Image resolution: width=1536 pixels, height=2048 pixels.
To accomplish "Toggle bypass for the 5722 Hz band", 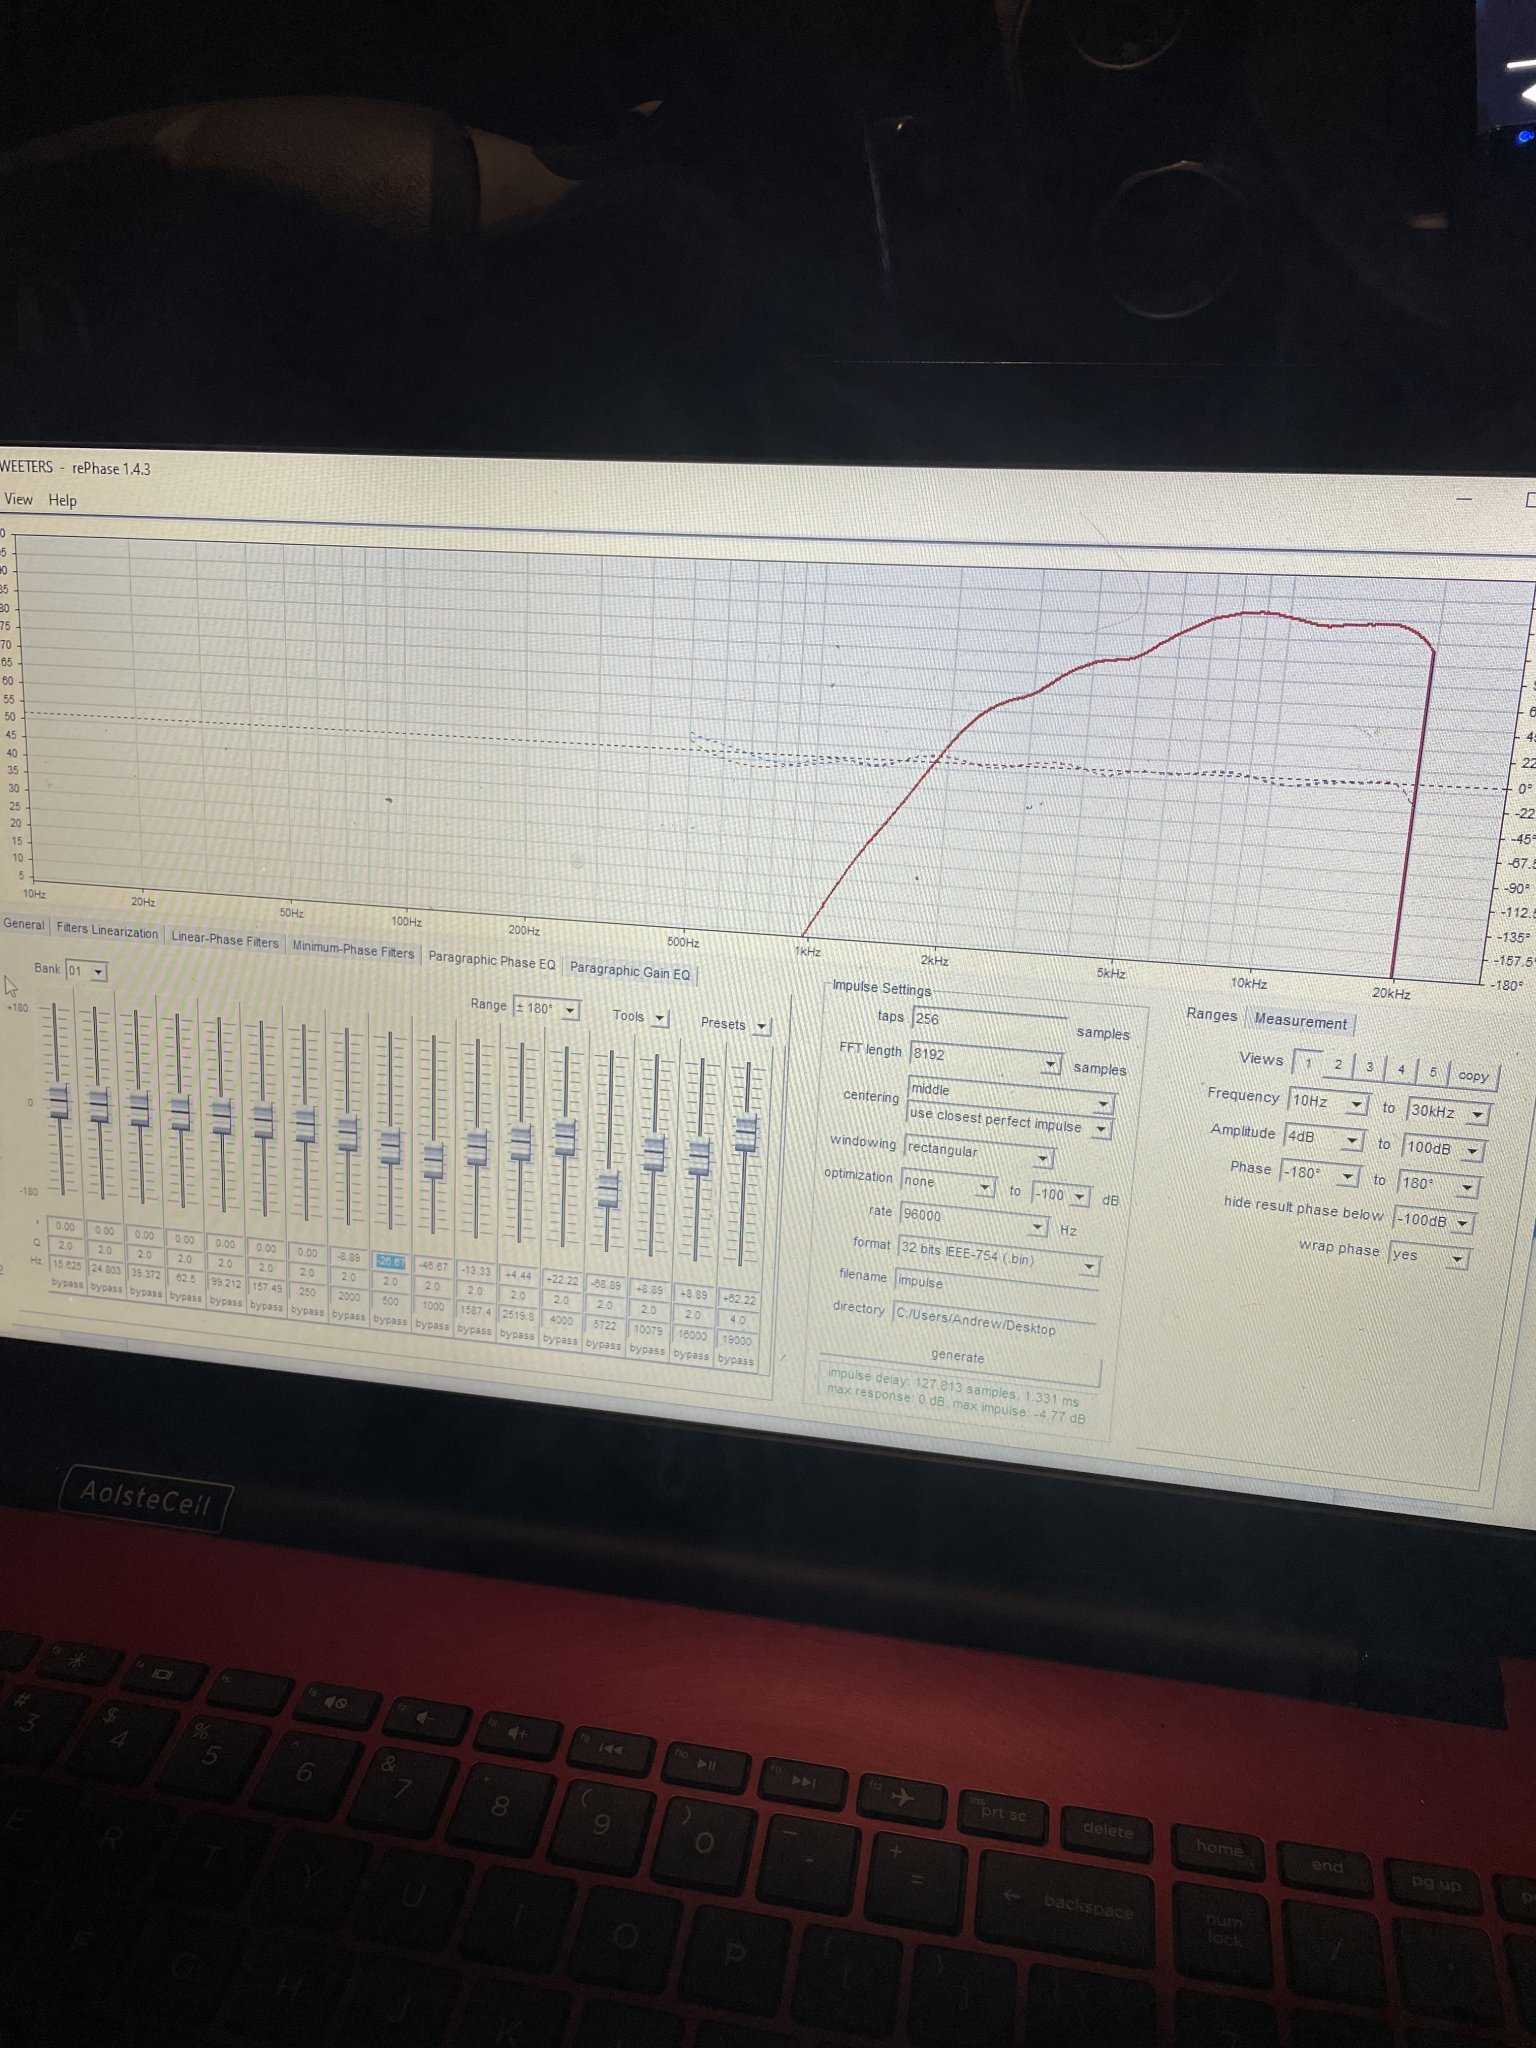I will [x=604, y=1345].
